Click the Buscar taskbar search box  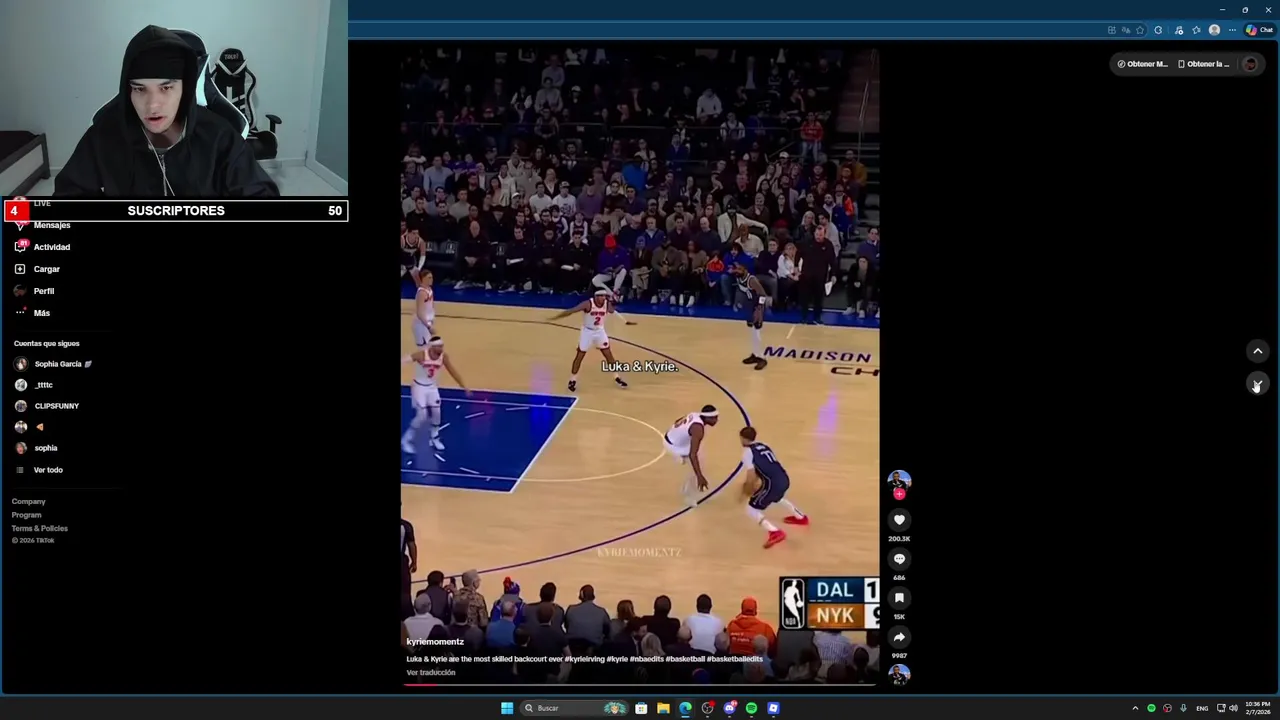point(575,708)
